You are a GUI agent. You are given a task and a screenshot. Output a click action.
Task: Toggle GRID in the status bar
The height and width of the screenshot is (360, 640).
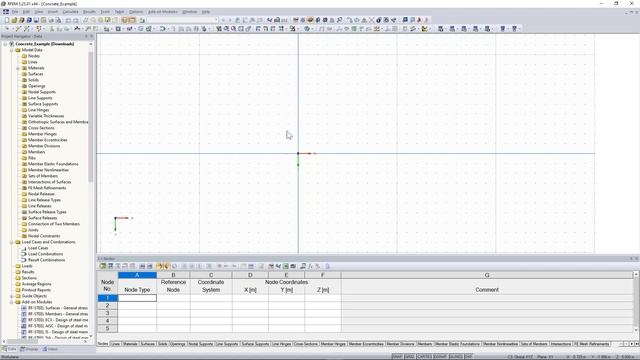click(x=409, y=357)
